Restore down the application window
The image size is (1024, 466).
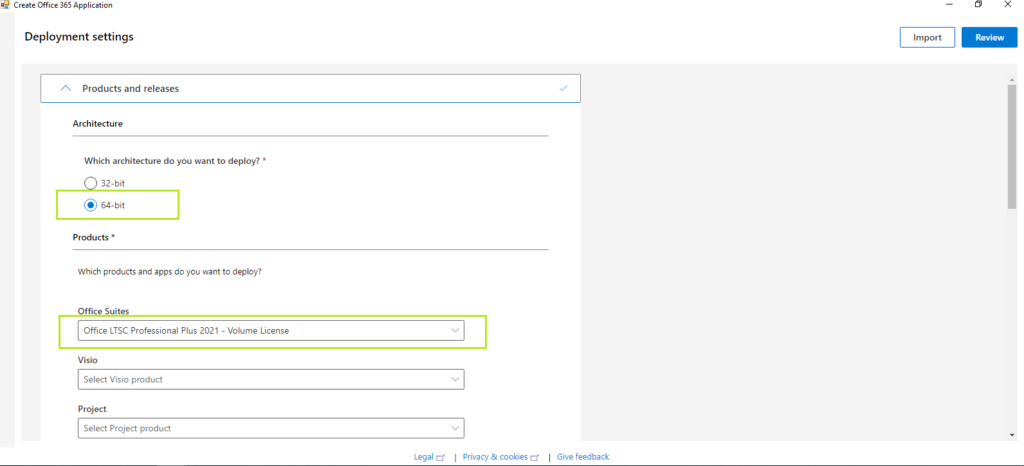tap(978, 5)
